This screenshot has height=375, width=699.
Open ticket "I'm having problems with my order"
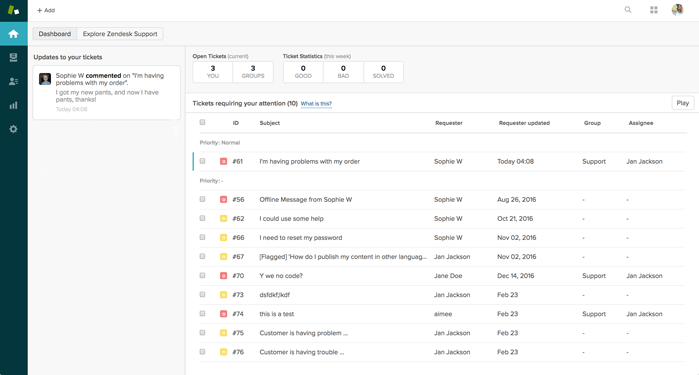pyautogui.click(x=309, y=161)
